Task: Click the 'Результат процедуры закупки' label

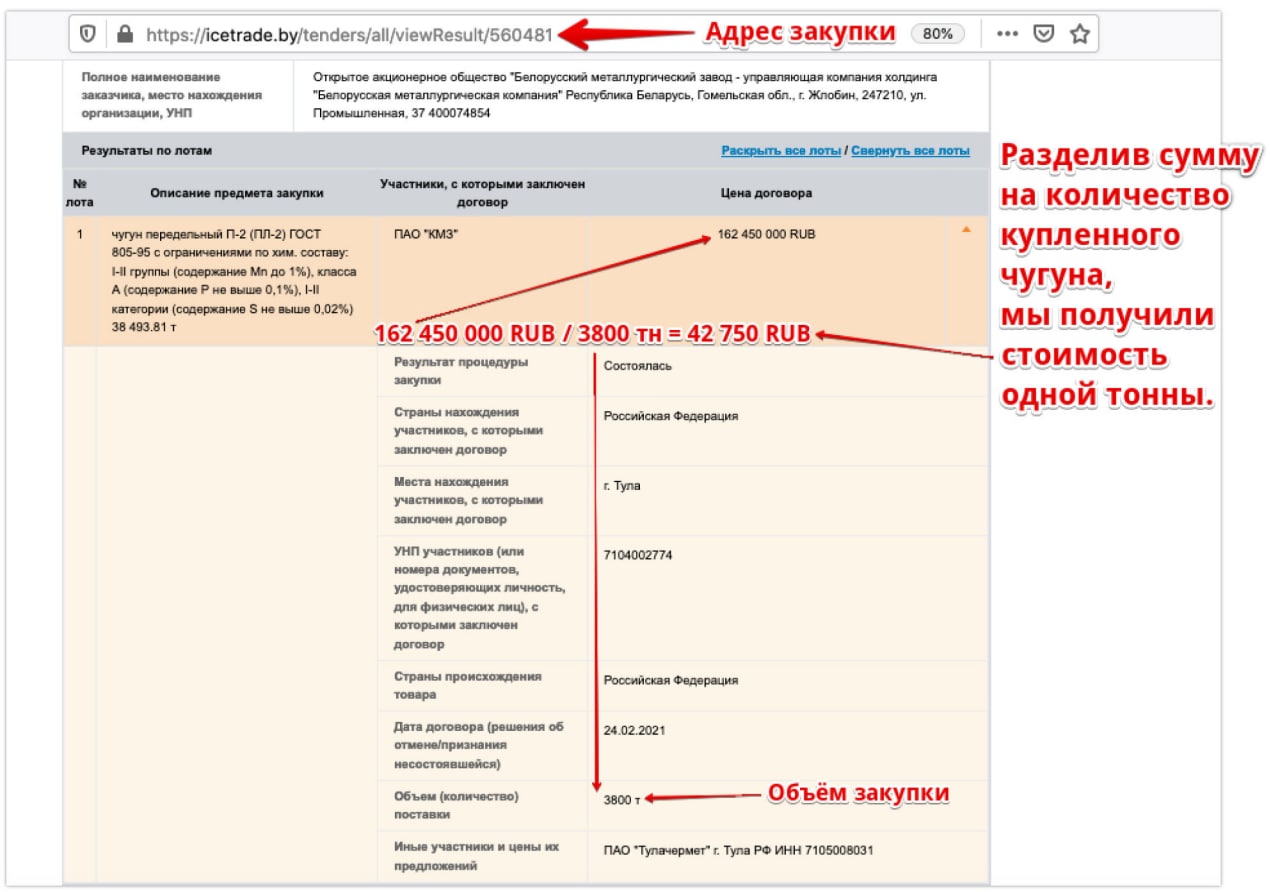Action: pyautogui.click(x=461, y=371)
